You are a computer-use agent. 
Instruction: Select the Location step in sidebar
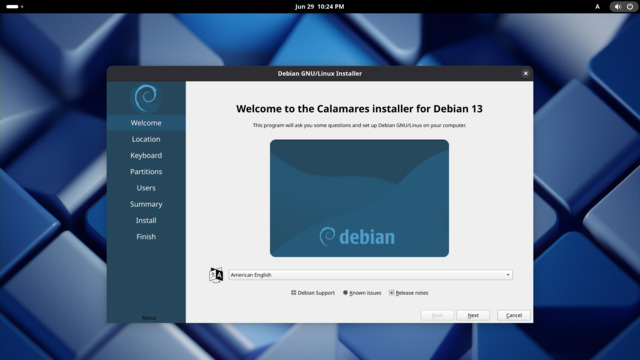(x=146, y=139)
